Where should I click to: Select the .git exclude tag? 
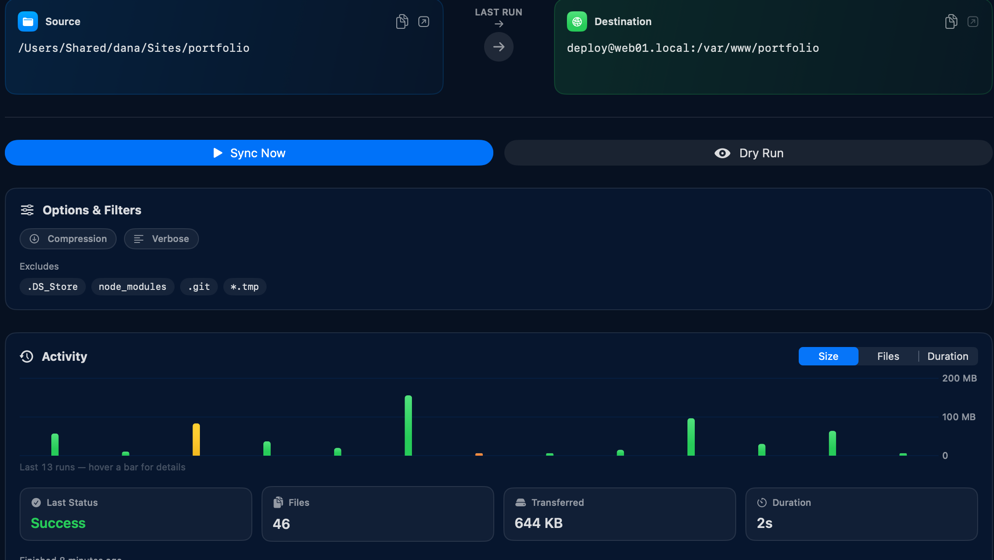[x=199, y=287]
